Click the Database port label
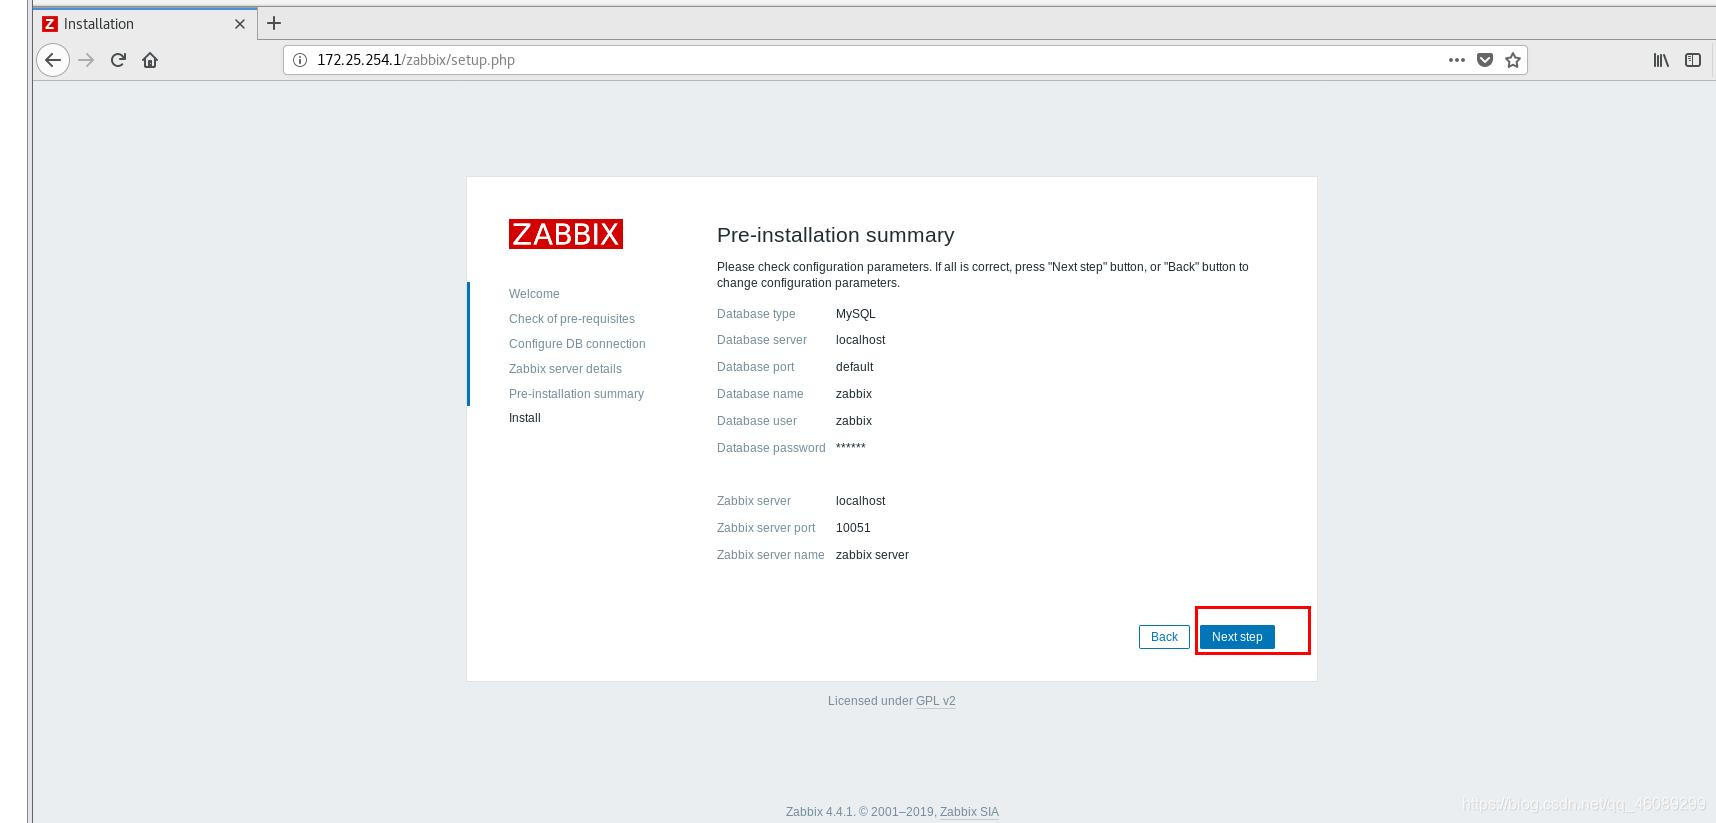 coord(756,367)
